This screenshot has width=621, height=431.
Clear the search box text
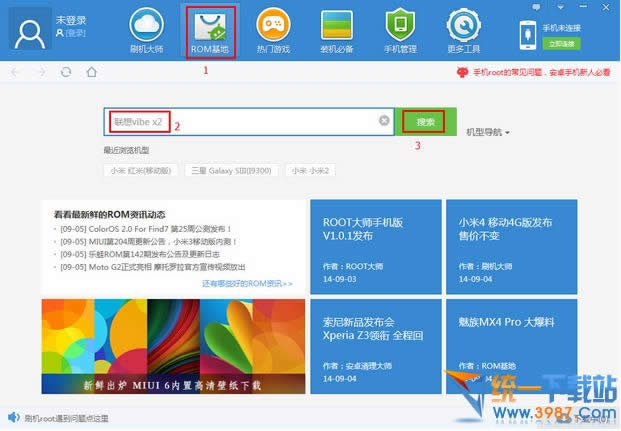384,121
